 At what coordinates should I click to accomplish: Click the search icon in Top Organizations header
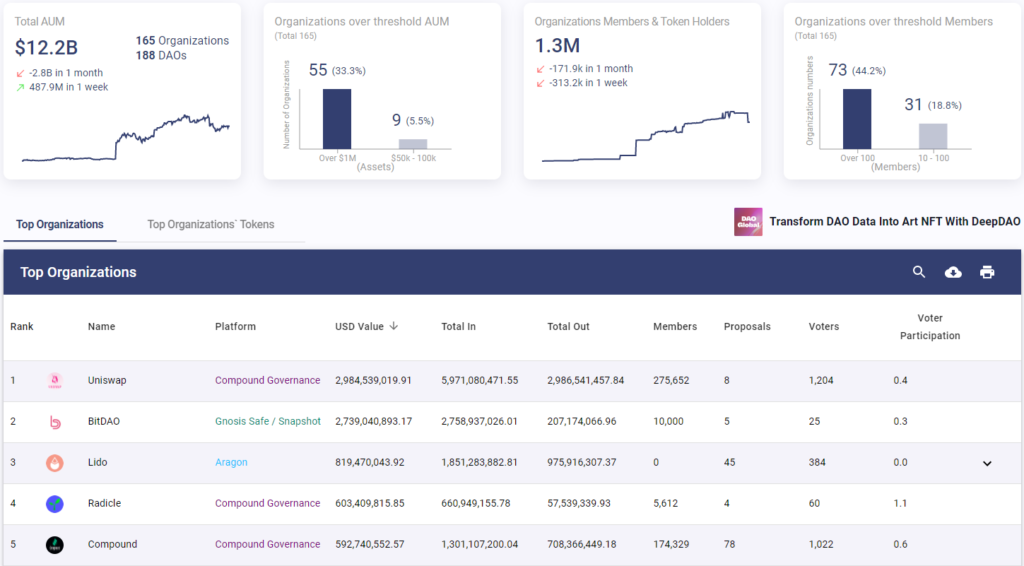[x=919, y=272]
